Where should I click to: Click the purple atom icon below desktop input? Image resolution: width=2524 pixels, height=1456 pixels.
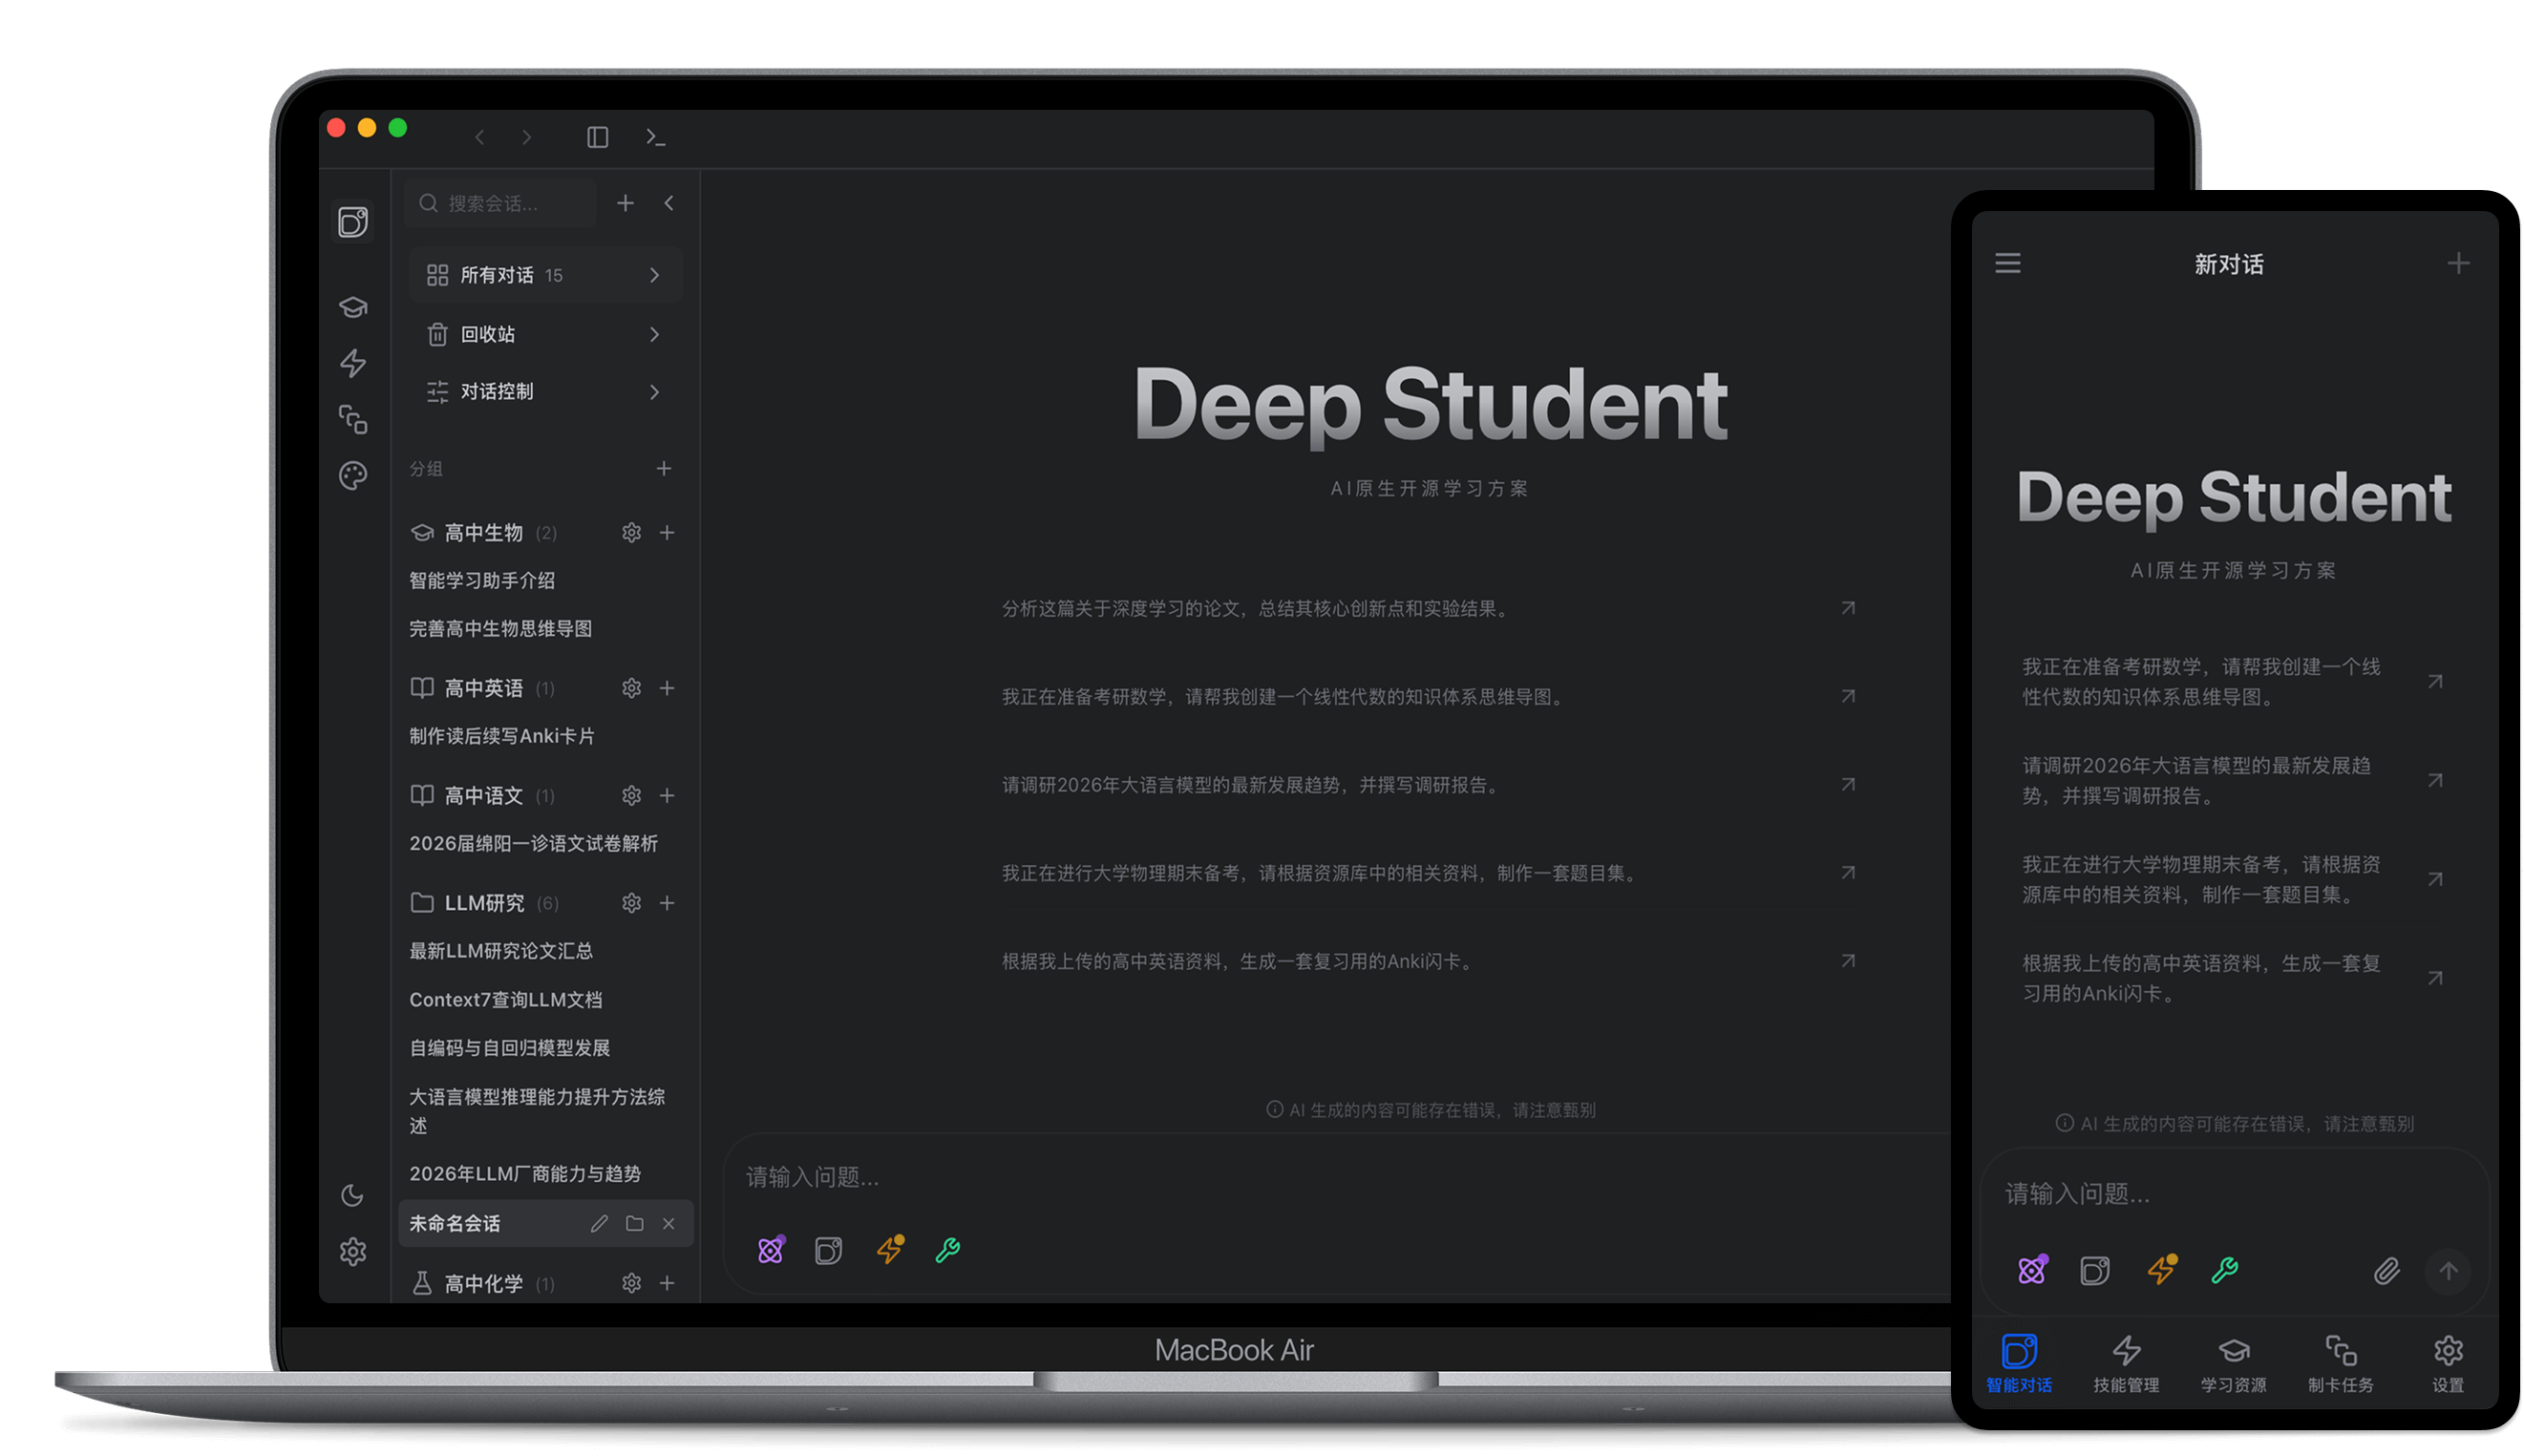click(x=770, y=1249)
